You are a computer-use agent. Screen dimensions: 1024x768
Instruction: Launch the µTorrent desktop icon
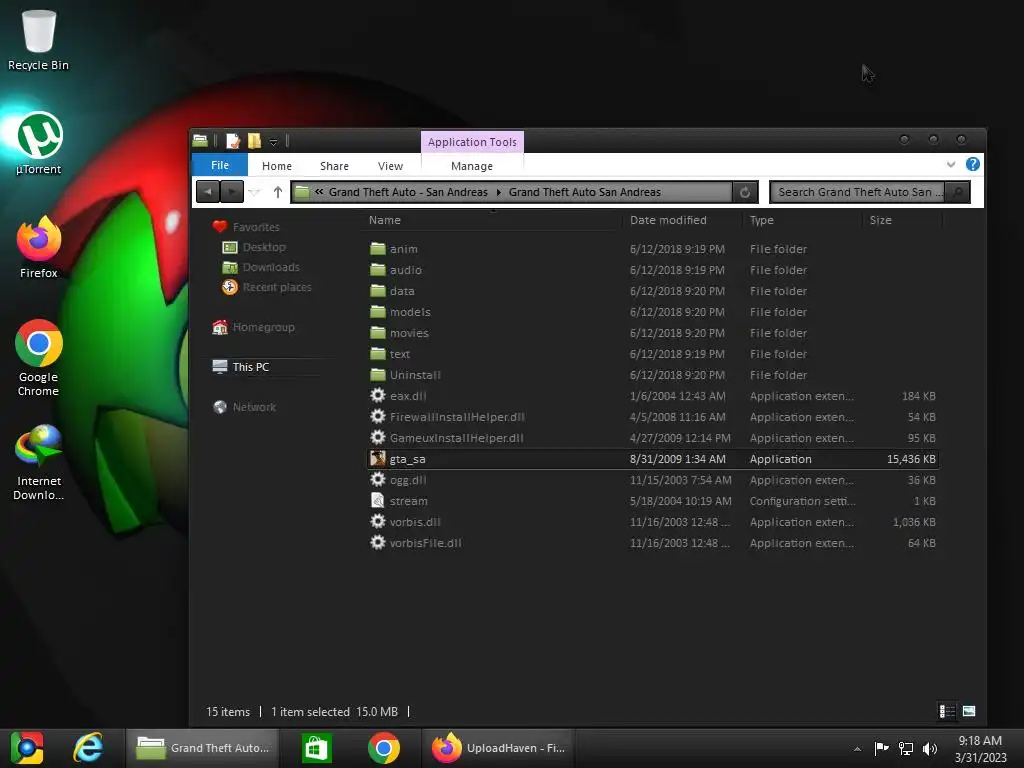coord(39,142)
